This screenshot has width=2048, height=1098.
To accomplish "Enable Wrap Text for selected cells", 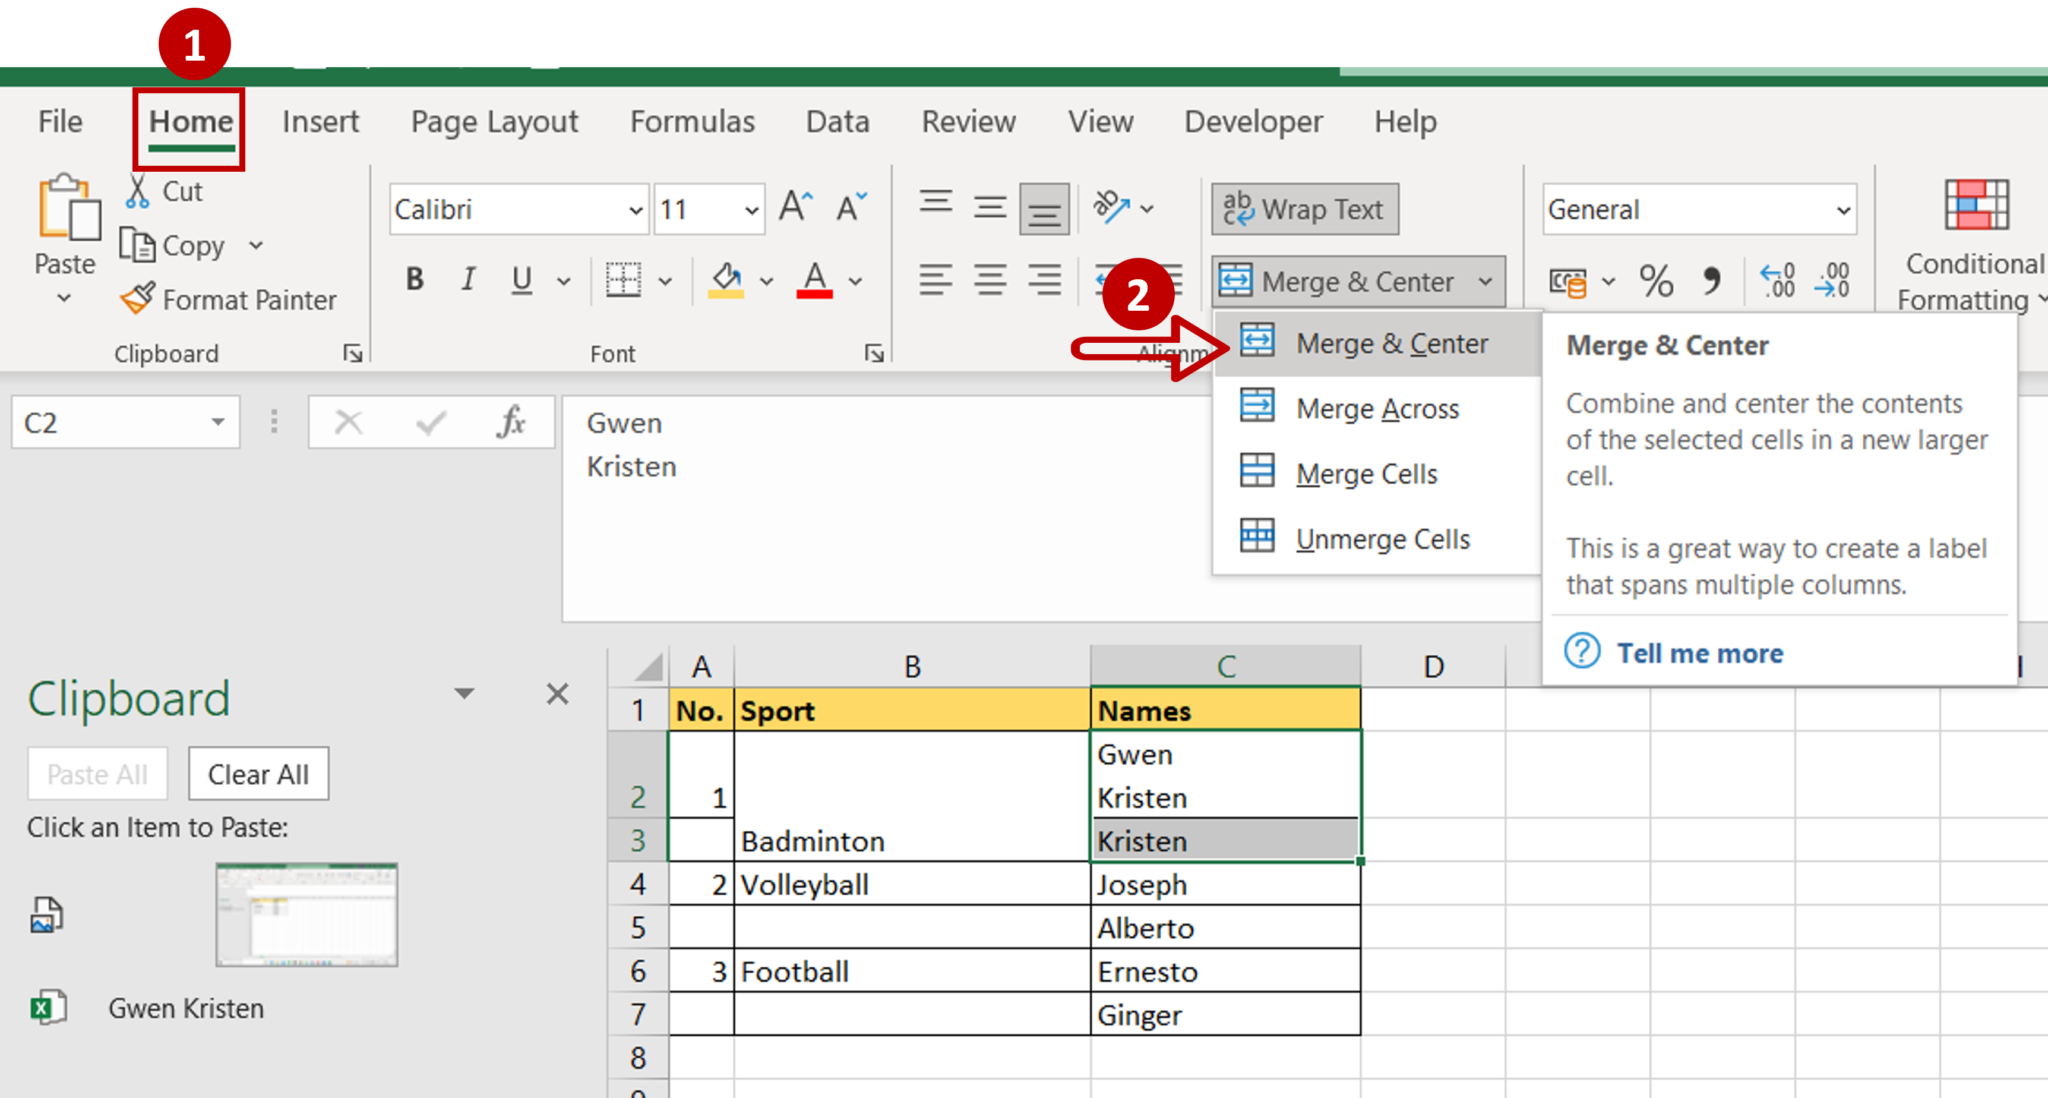I will pyautogui.click(x=1304, y=209).
